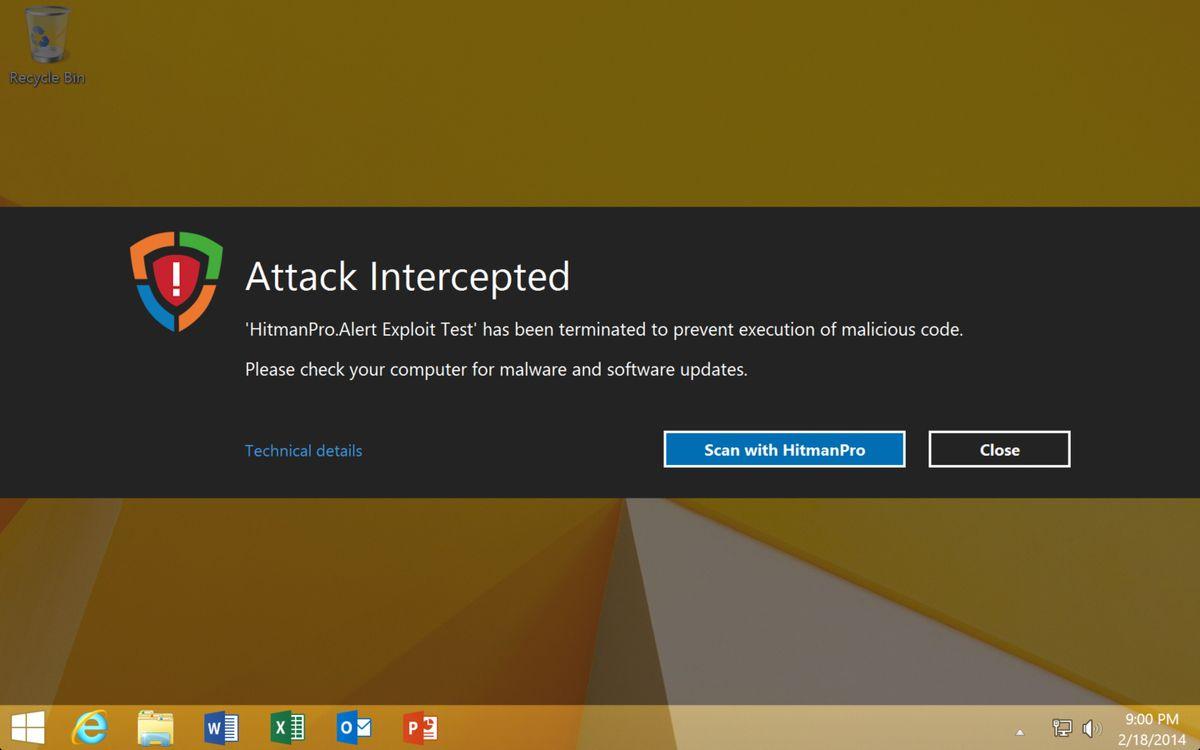
Task: Start a scan with HitmanPro
Action: (x=784, y=450)
